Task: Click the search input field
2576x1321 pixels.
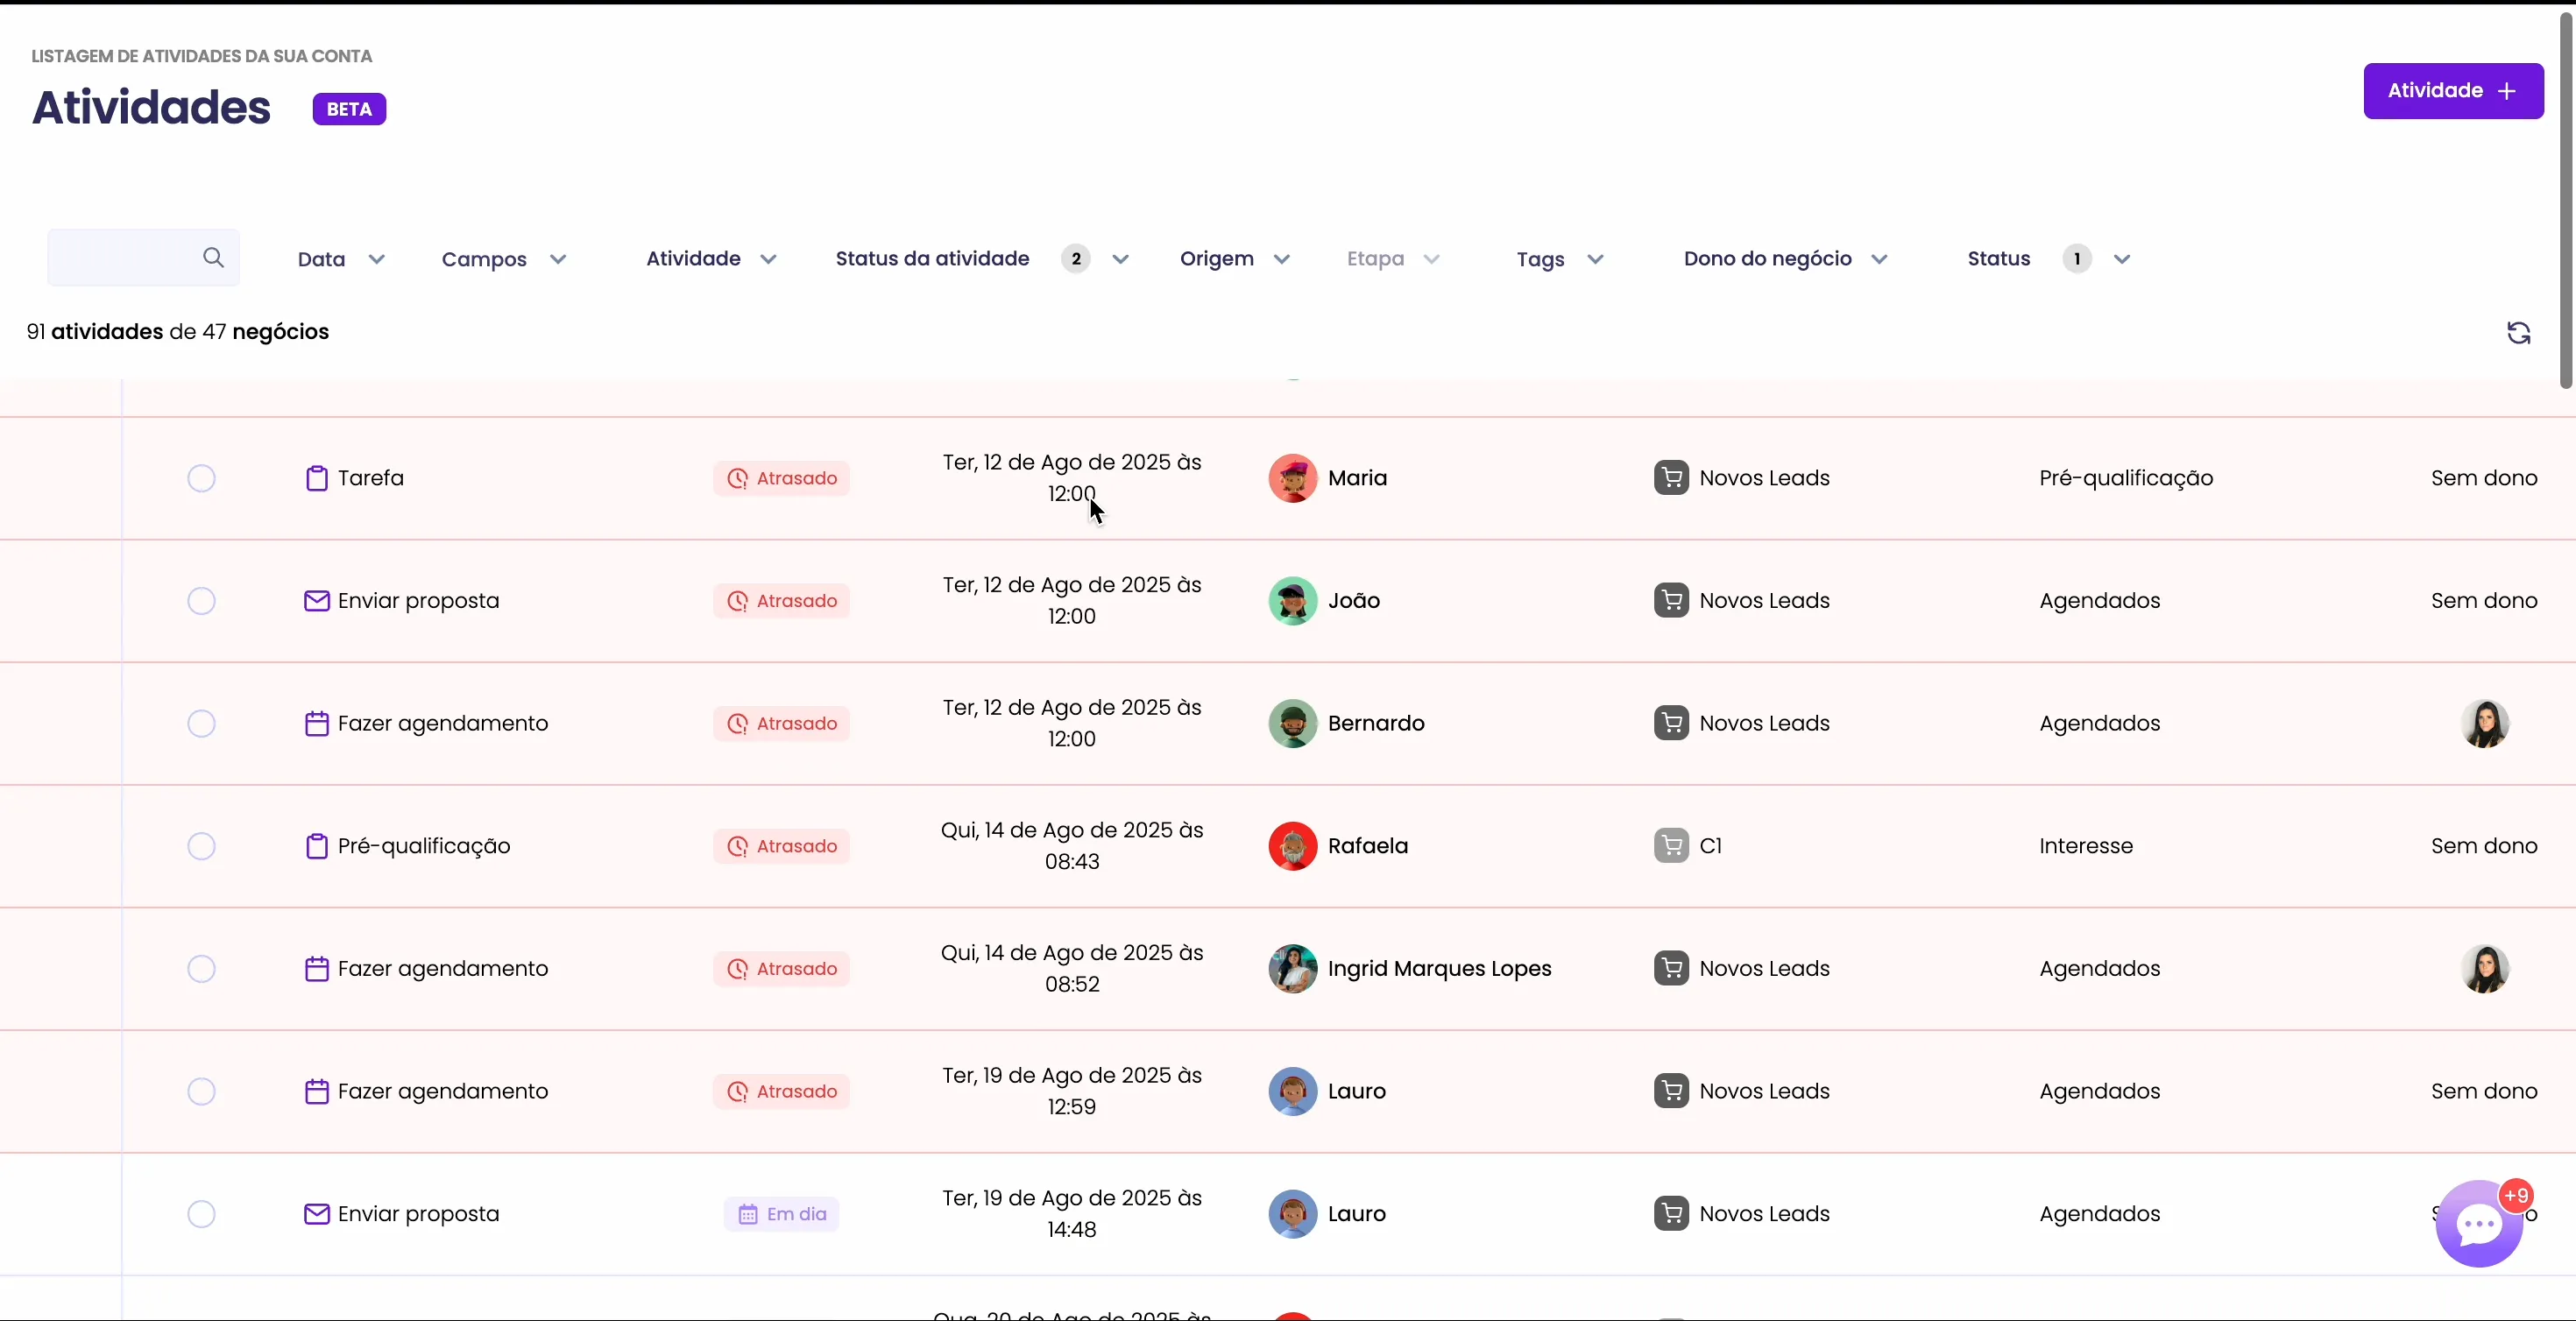Action: click(x=143, y=258)
